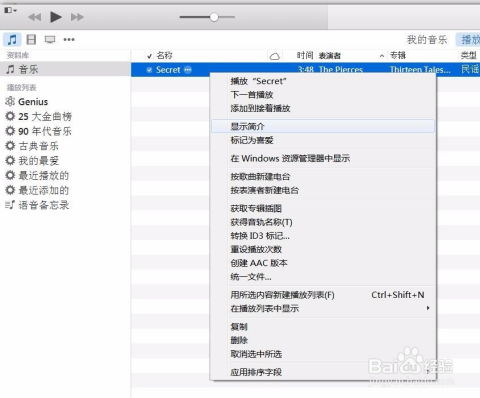Open the 我的音乐 tab
Image resolution: width=480 pixels, height=398 pixels.
(x=427, y=40)
